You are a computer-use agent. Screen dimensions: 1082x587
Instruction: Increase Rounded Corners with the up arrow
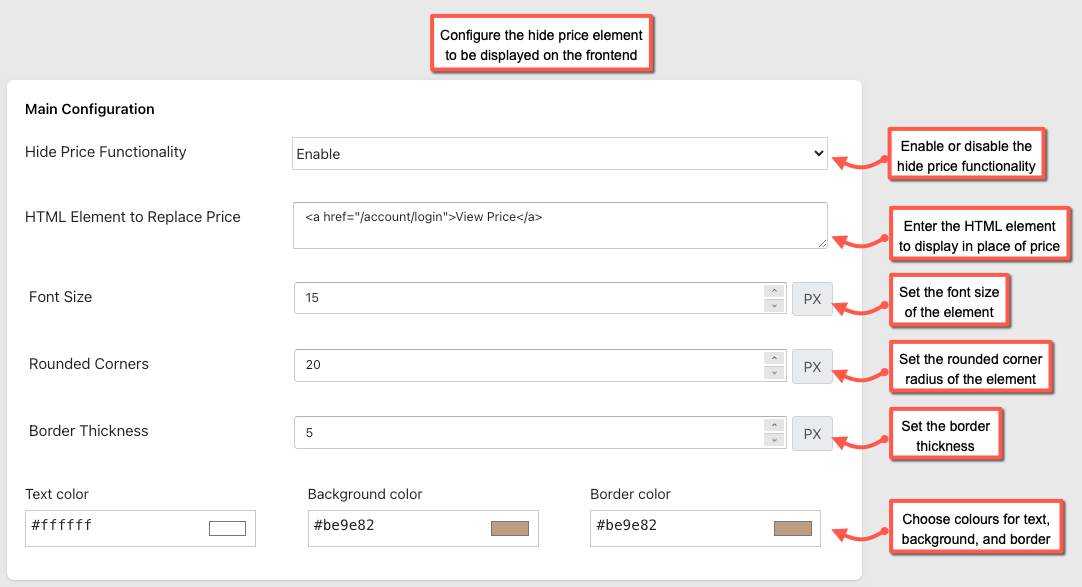[x=774, y=358]
